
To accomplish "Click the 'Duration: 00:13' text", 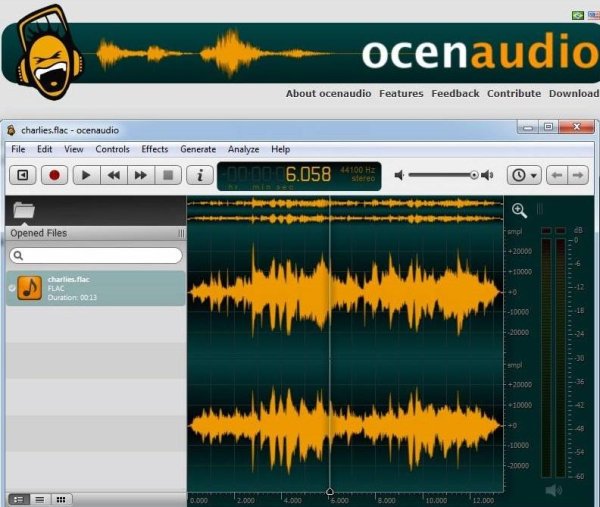I will tap(72, 297).
